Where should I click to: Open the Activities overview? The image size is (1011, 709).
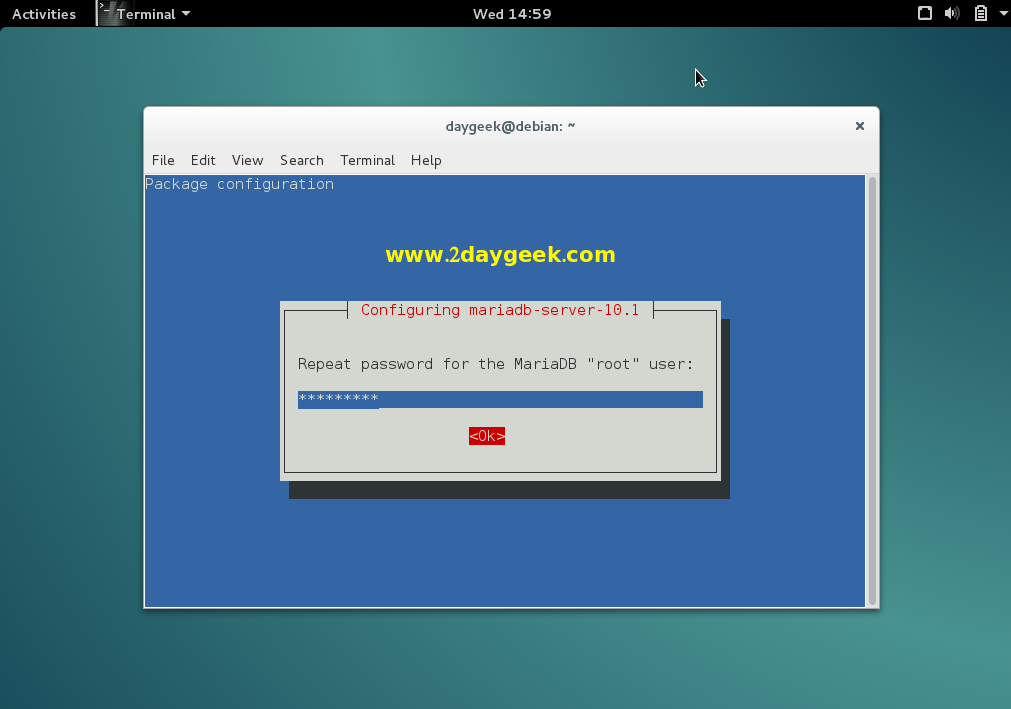tap(44, 14)
